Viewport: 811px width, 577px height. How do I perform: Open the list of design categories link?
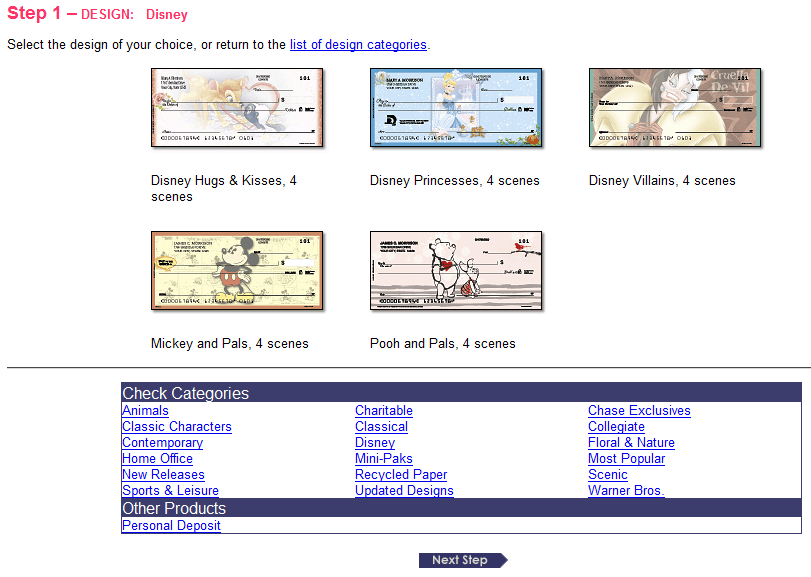coord(358,45)
